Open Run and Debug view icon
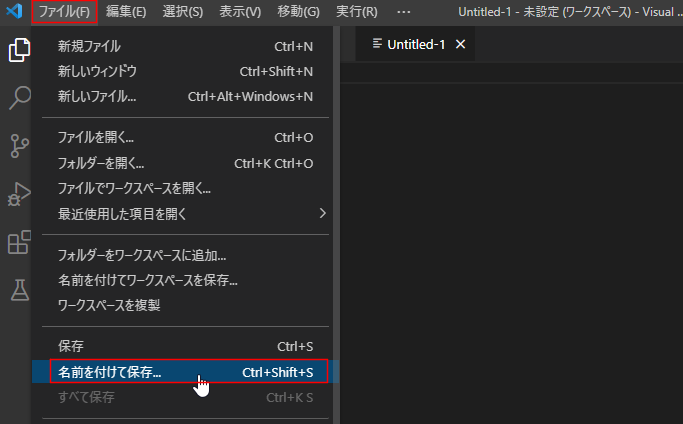The height and width of the screenshot is (424, 683). click(19, 194)
